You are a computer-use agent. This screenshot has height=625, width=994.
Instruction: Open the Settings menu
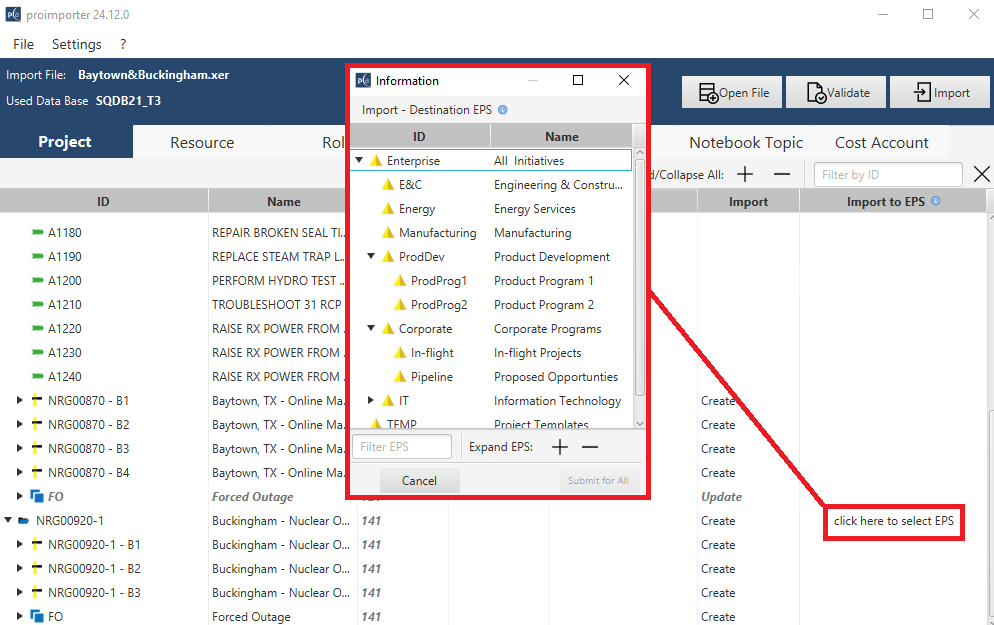pyautogui.click(x=76, y=44)
